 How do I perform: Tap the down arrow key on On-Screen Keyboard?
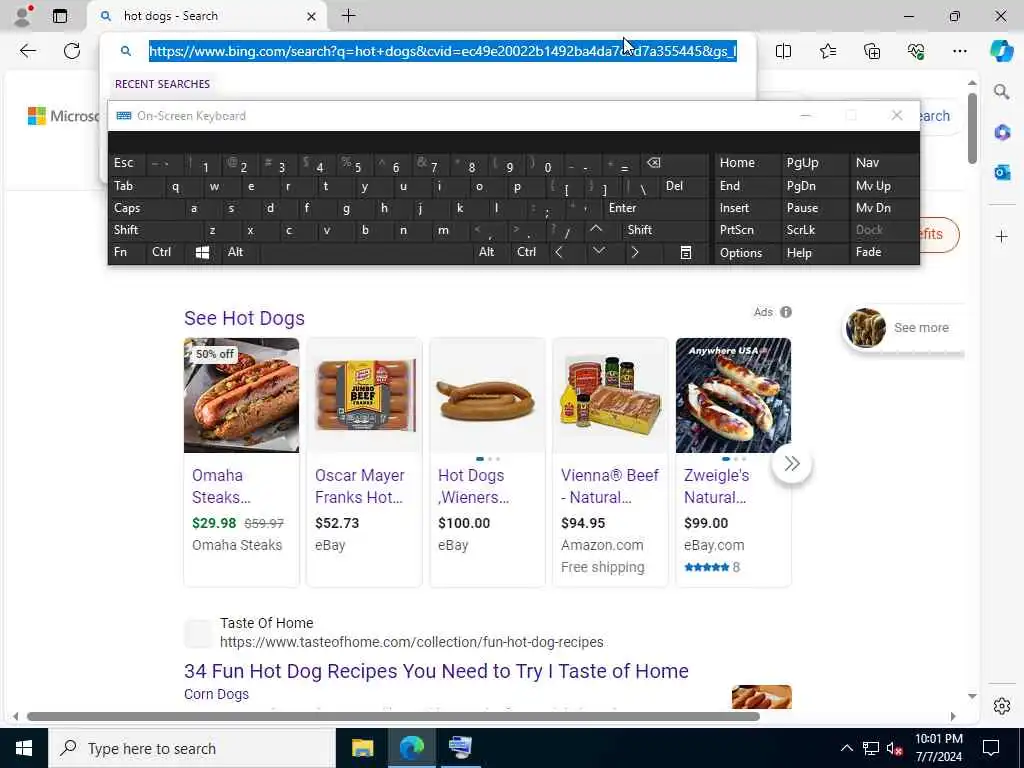tap(598, 251)
